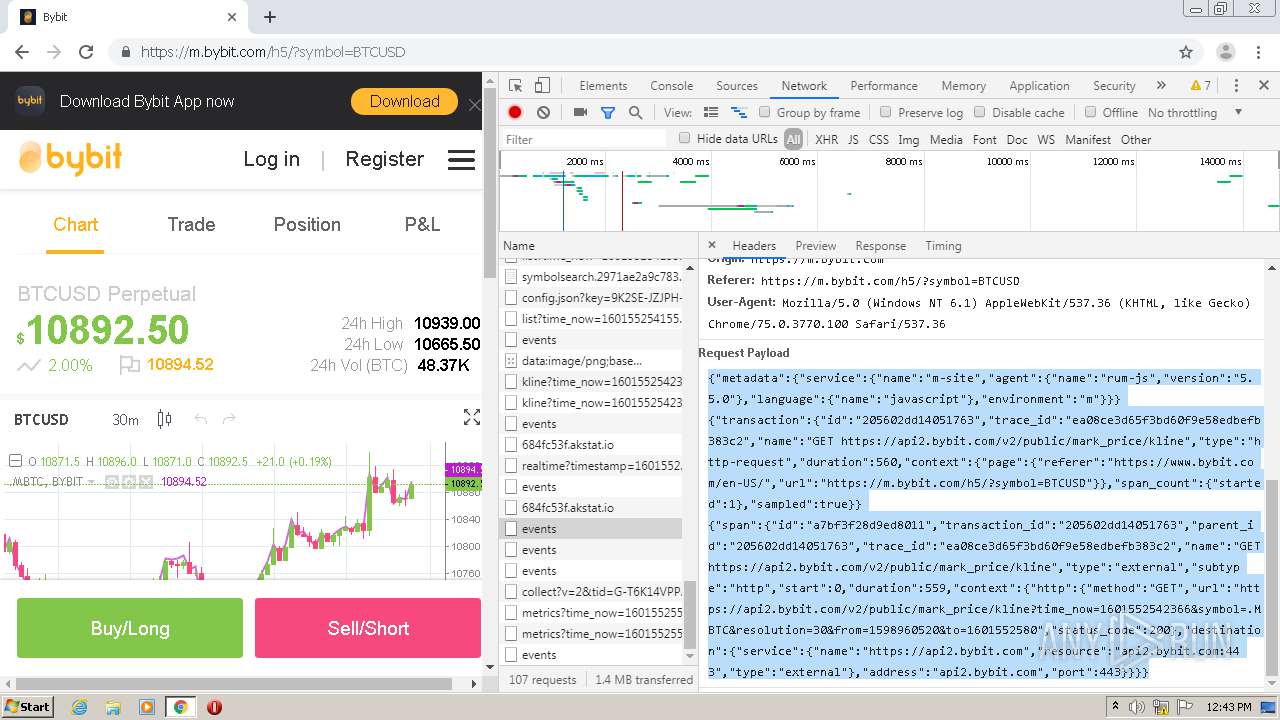Click the Log in link
Viewport: 1280px width, 720px height.
pyautogui.click(x=271, y=159)
